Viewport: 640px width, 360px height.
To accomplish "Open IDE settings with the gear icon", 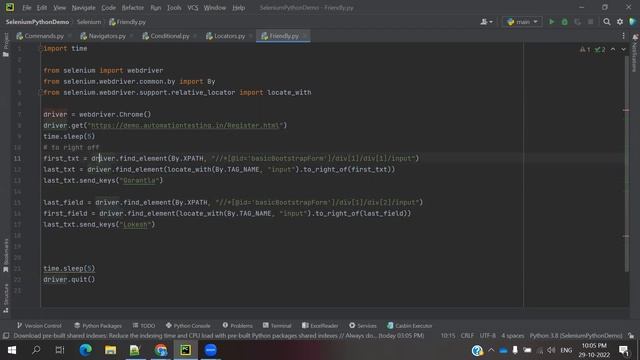I will click(620, 22).
